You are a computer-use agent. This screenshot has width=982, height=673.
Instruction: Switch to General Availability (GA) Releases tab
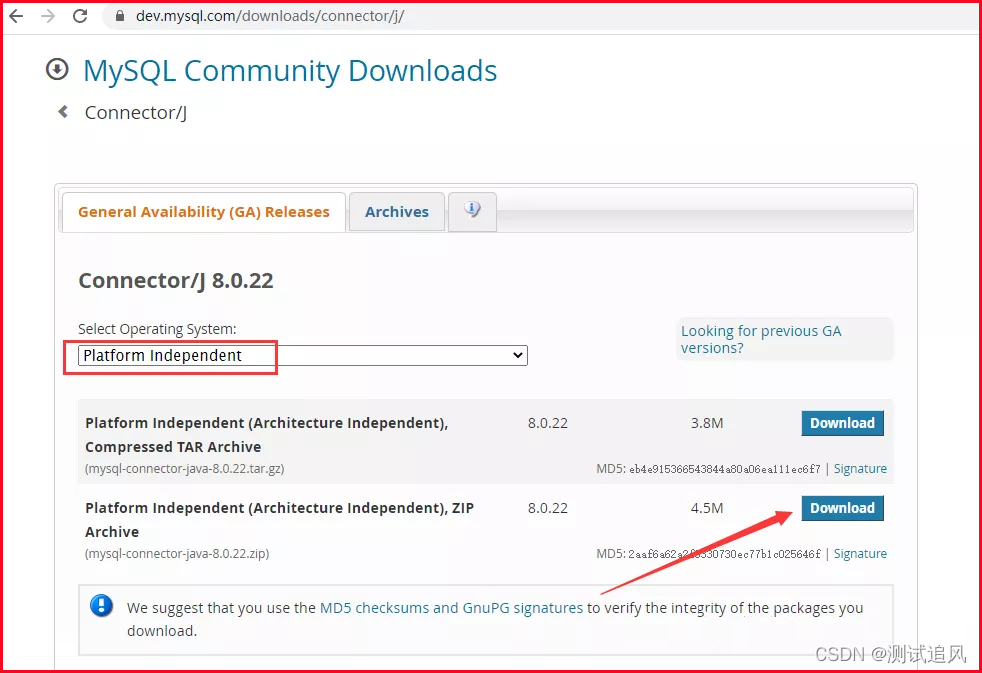[x=204, y=212]
